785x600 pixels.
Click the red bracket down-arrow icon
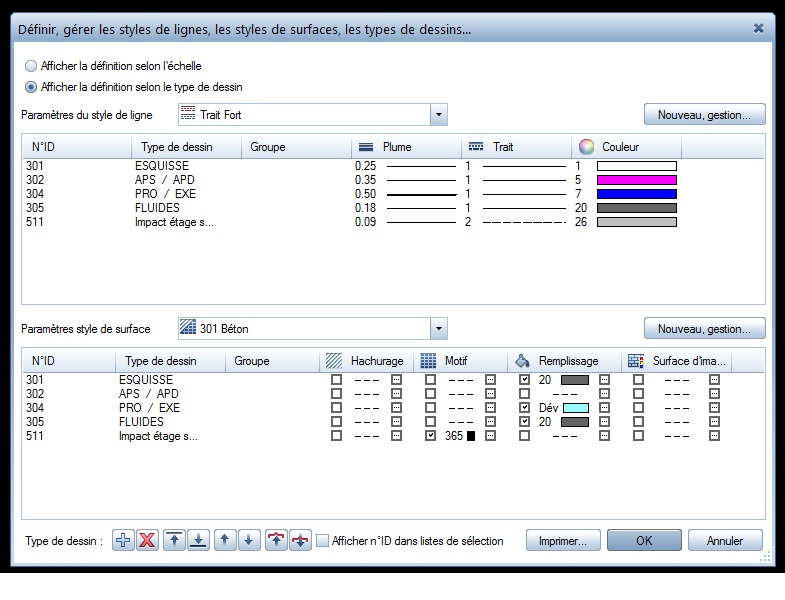coord(300,540)
